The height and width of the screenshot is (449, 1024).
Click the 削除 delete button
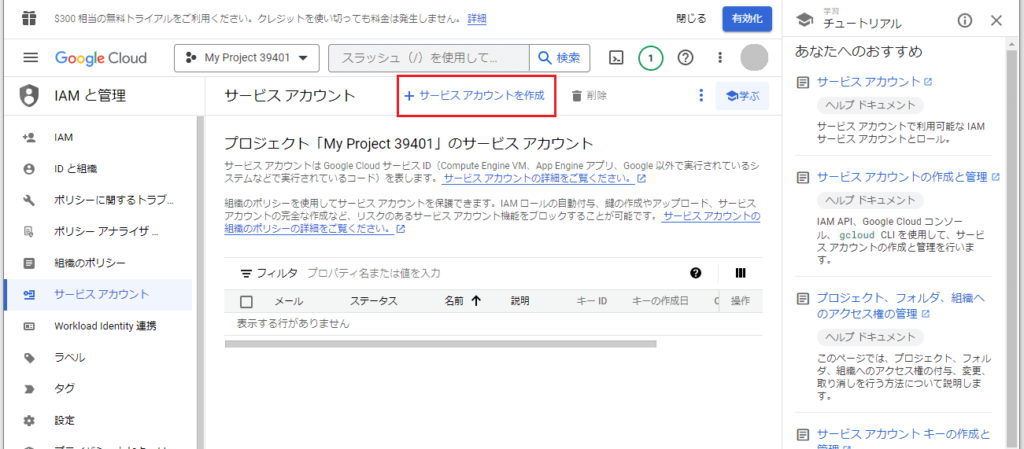[589, 96]
